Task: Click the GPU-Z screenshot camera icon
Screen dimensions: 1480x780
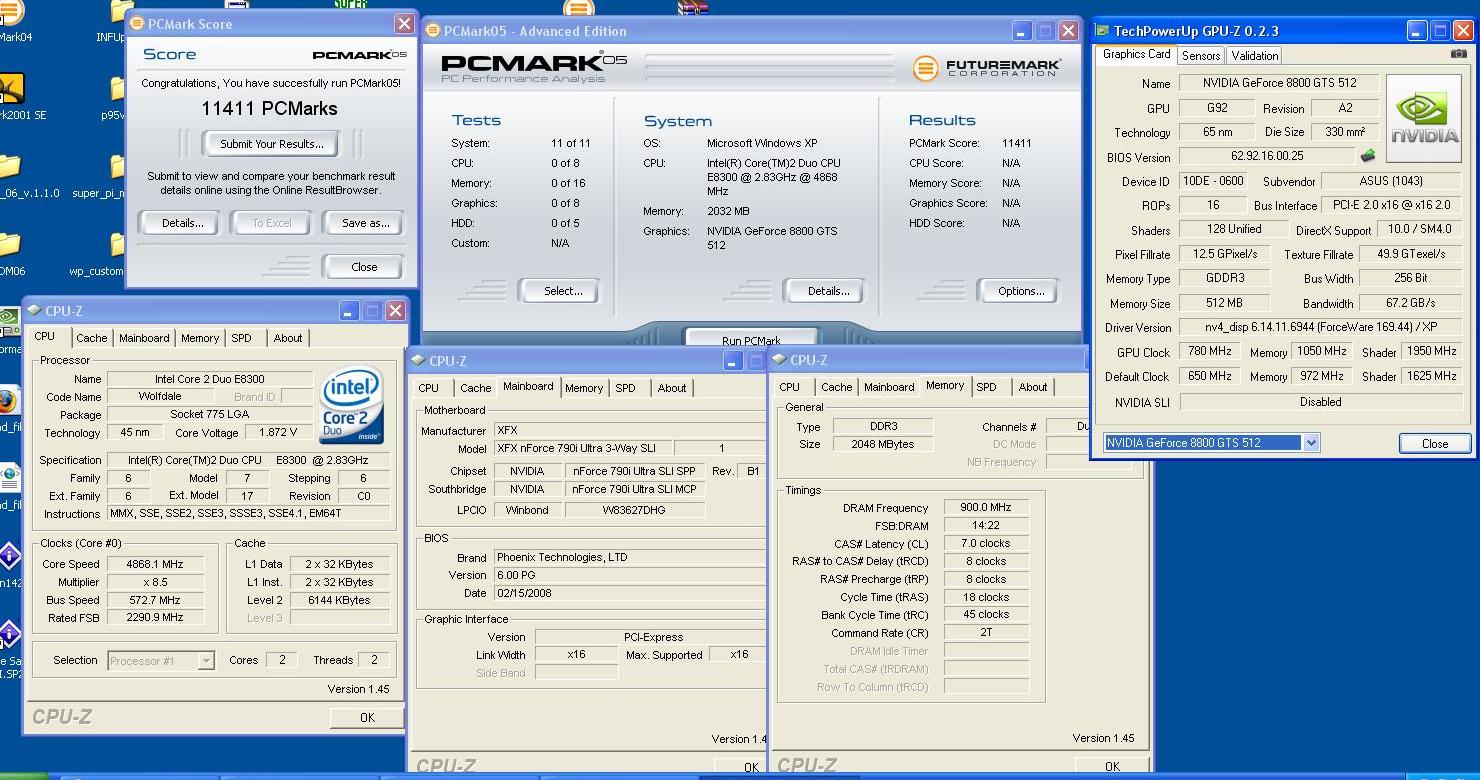Action: (x=1459, y=55)
